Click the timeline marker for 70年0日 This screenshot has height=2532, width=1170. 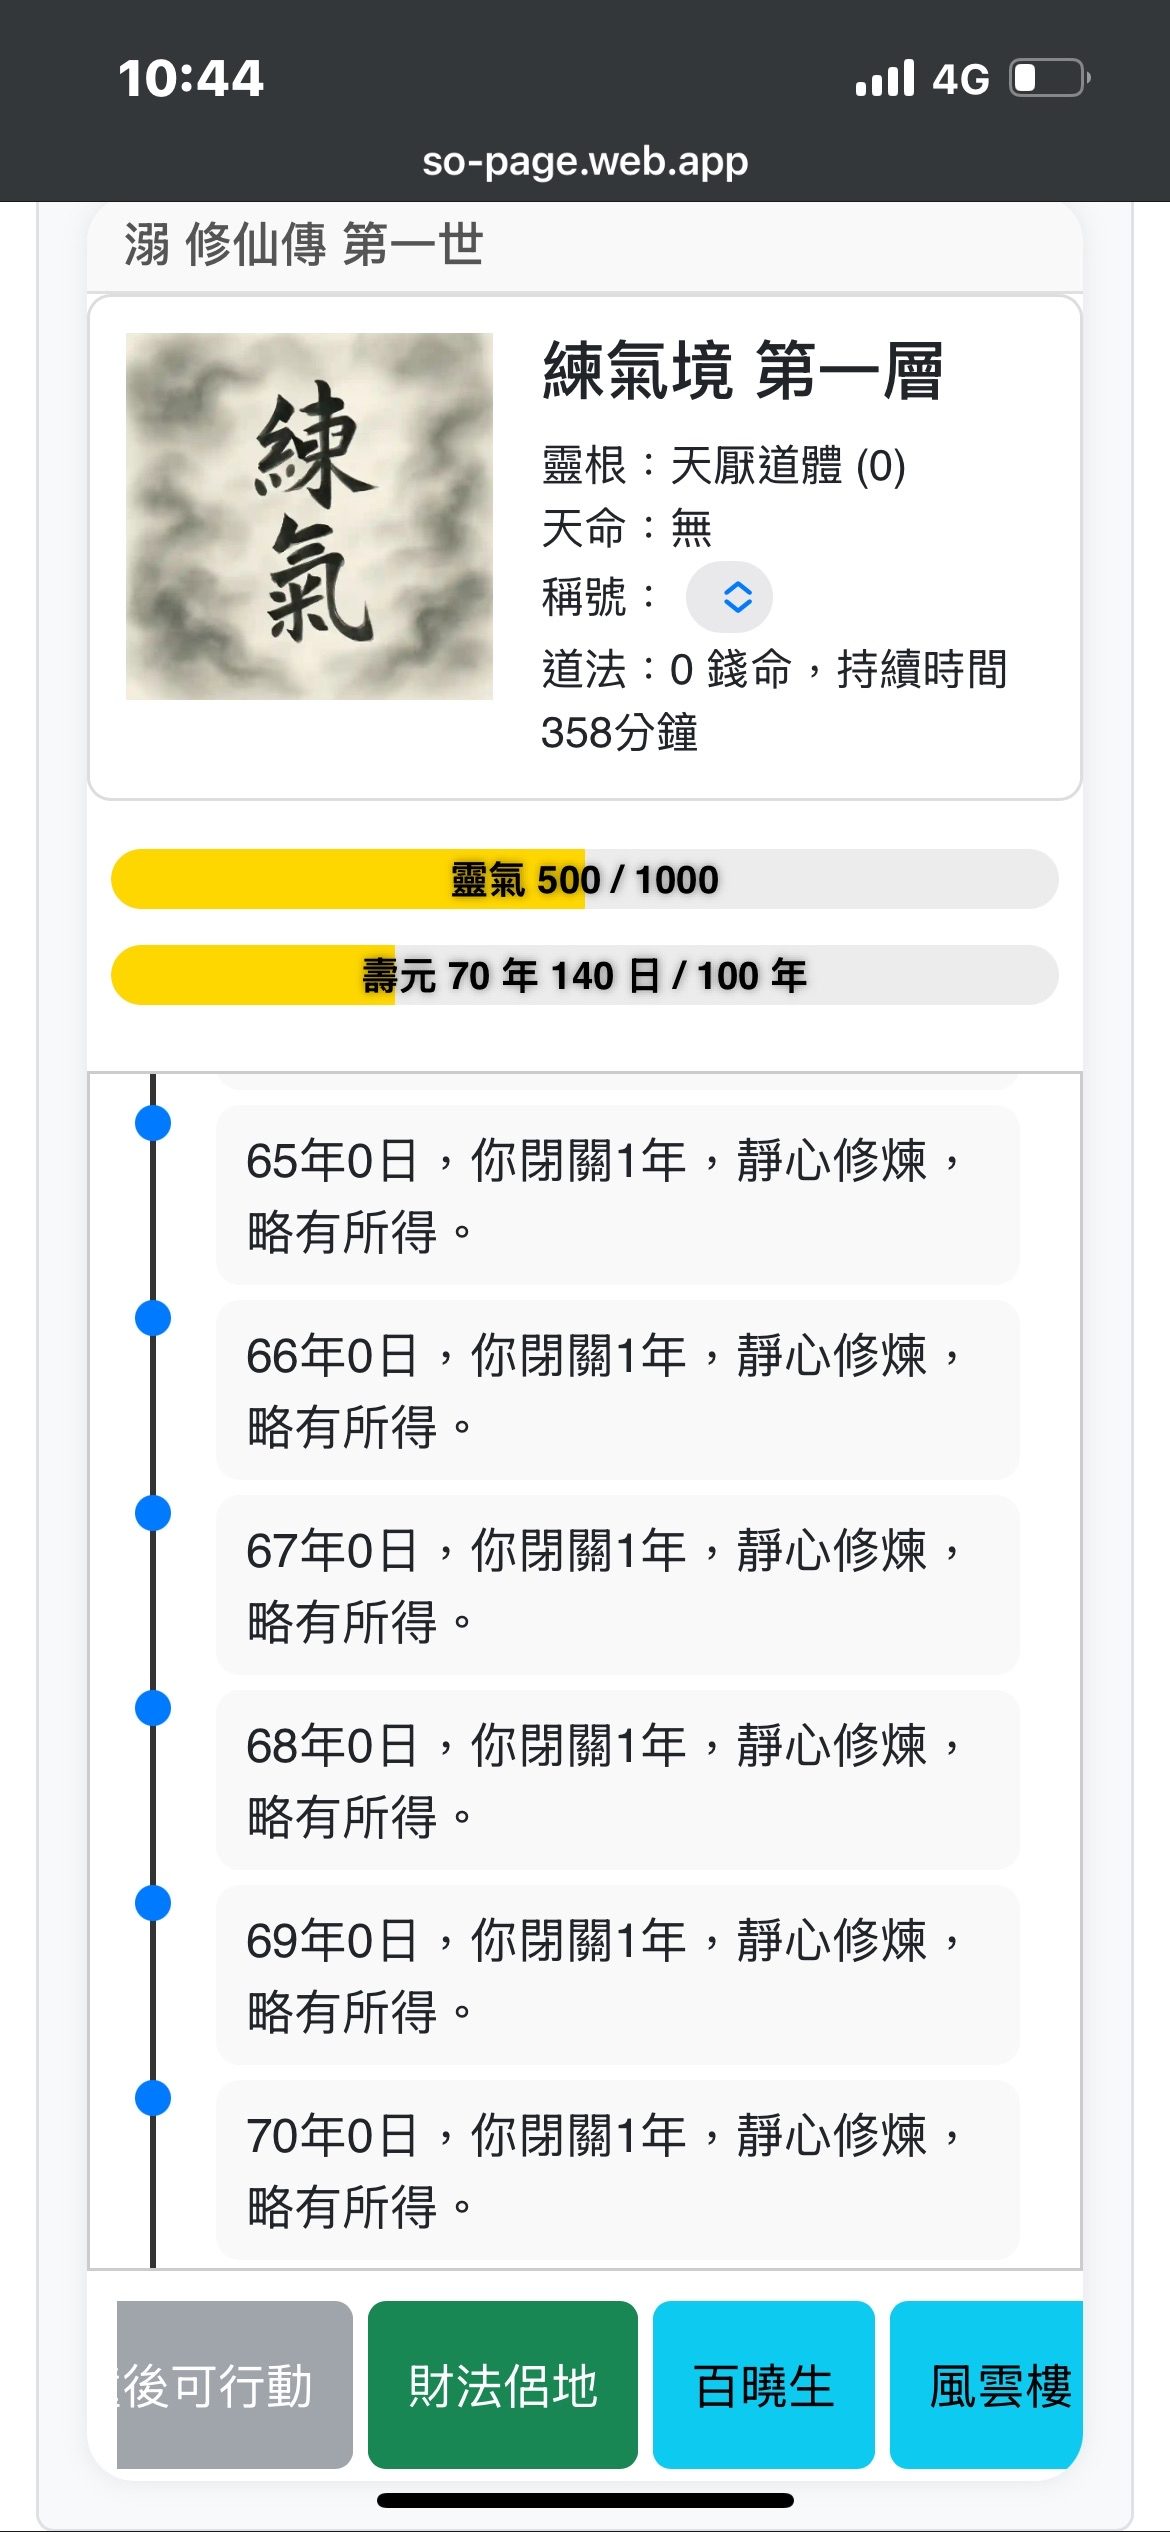pyautogui.click(x=153, y=2098)
